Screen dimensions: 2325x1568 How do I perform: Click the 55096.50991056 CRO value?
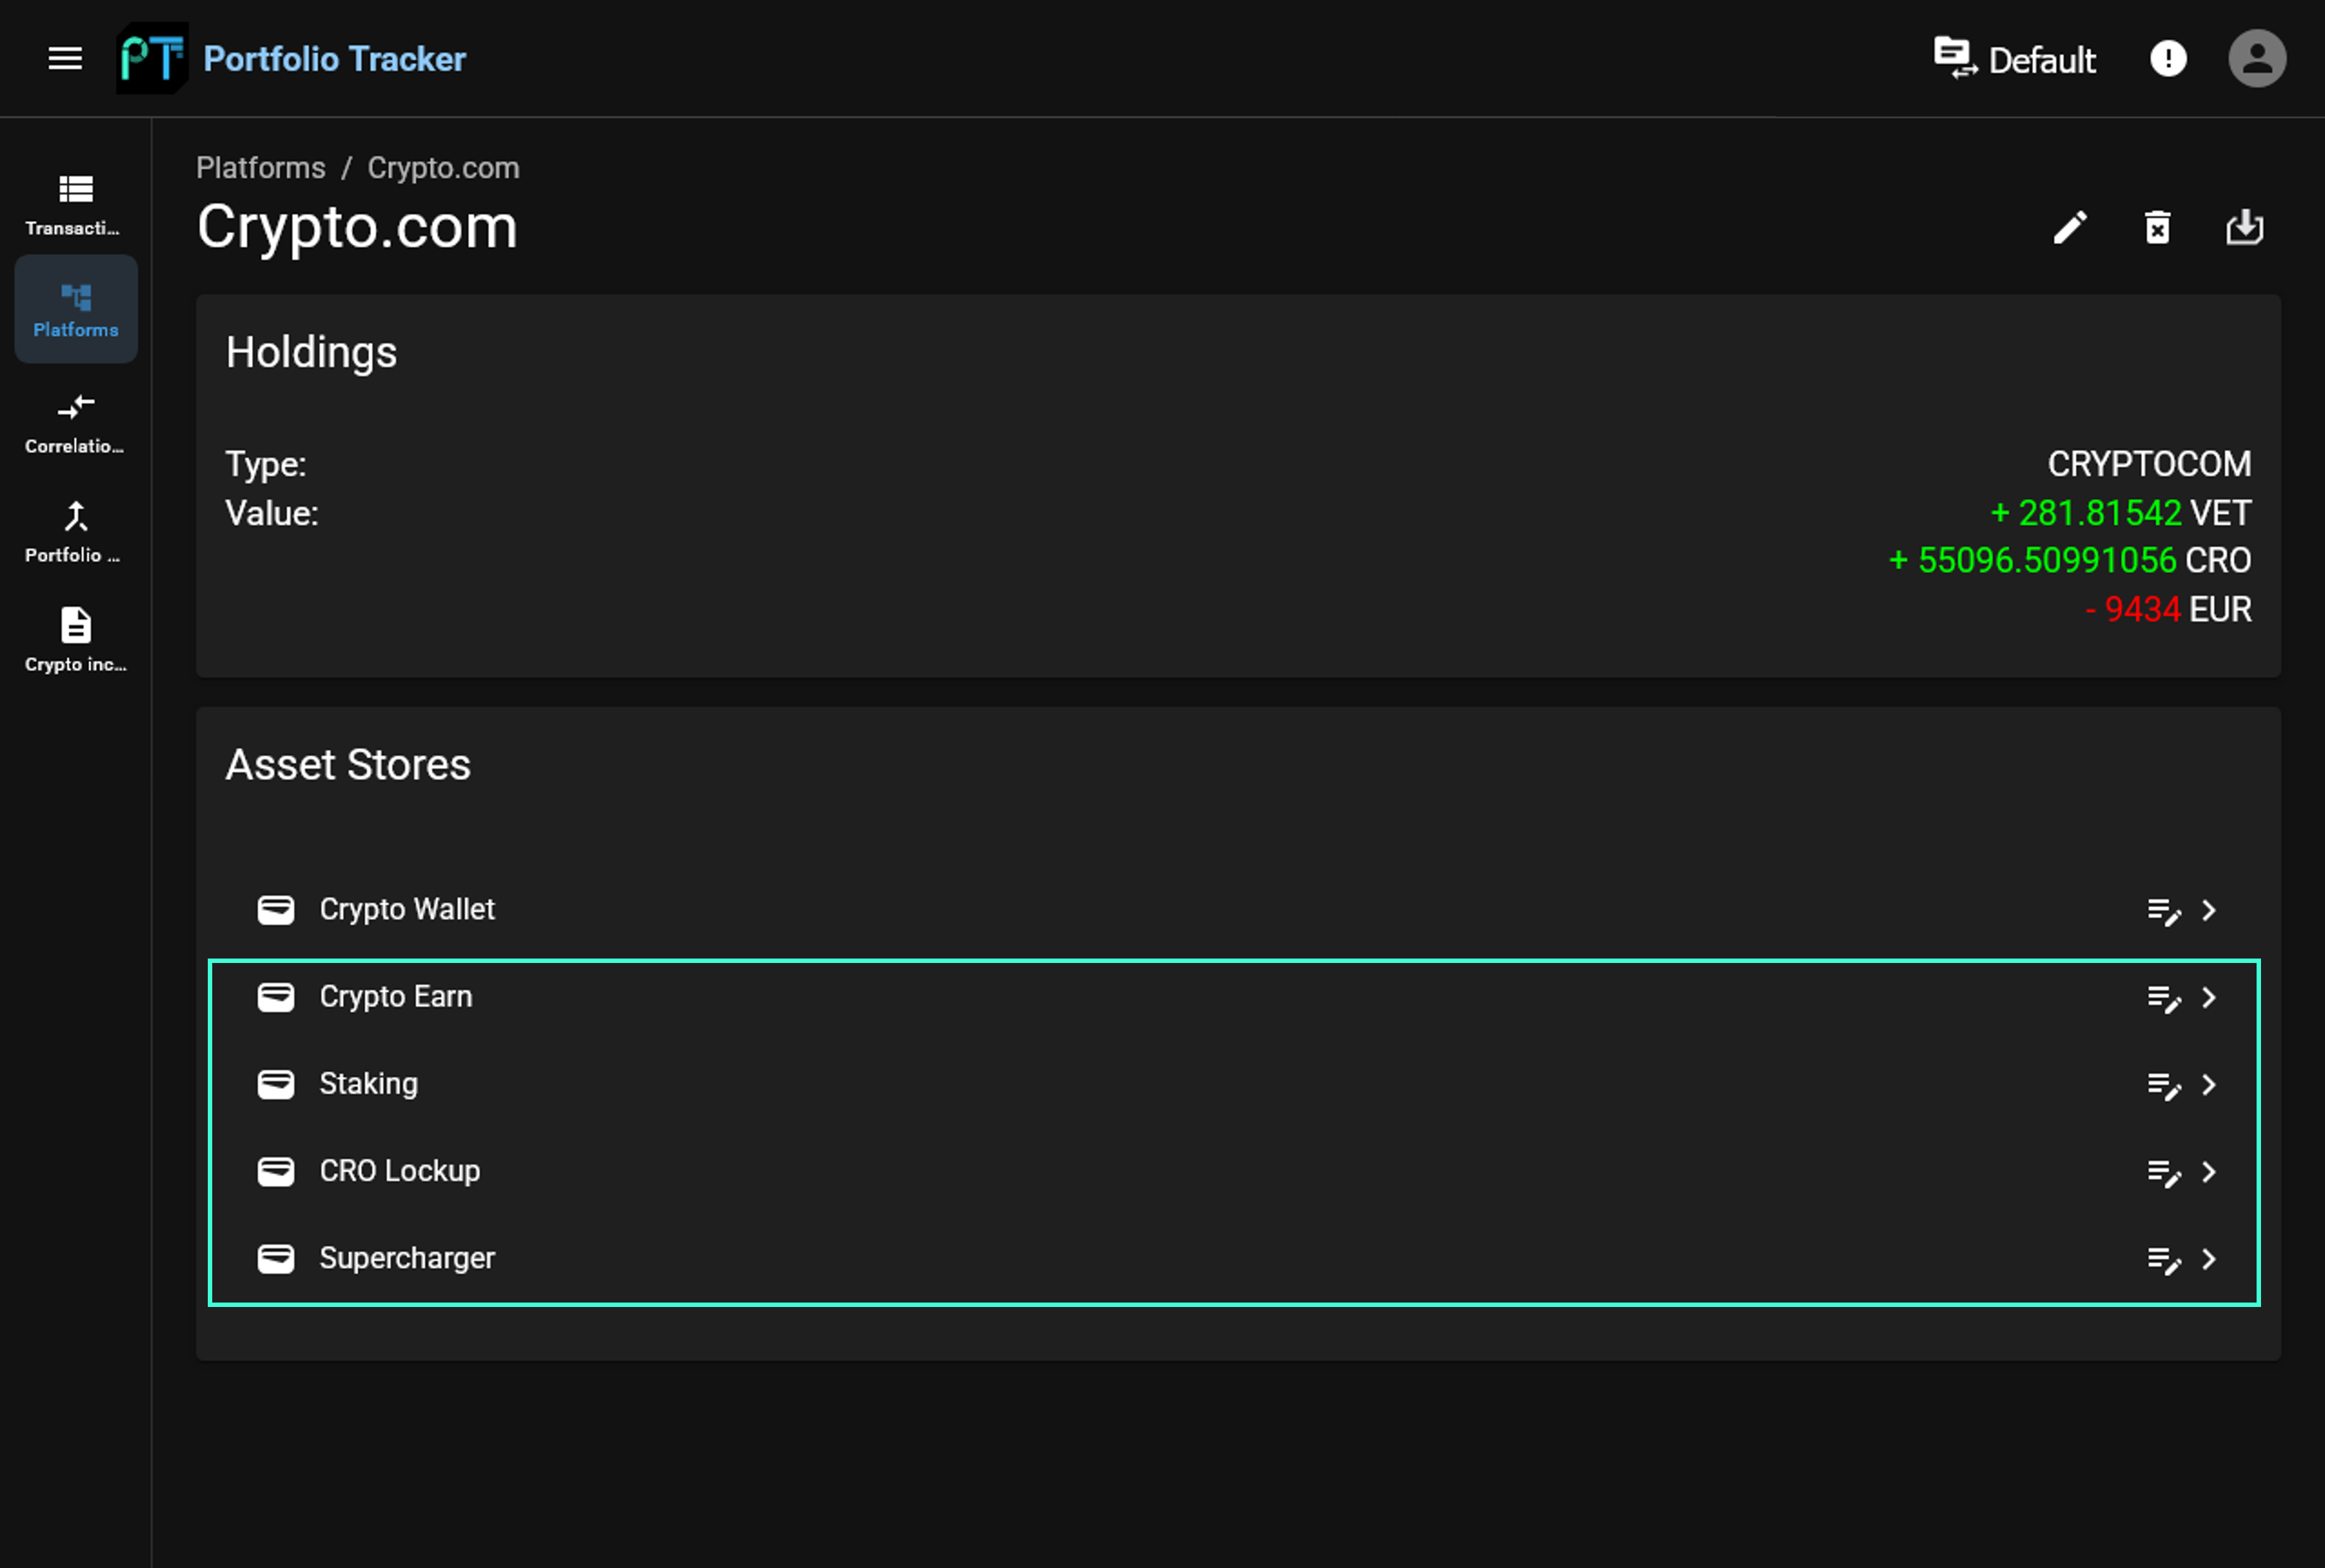[2069, 560]
